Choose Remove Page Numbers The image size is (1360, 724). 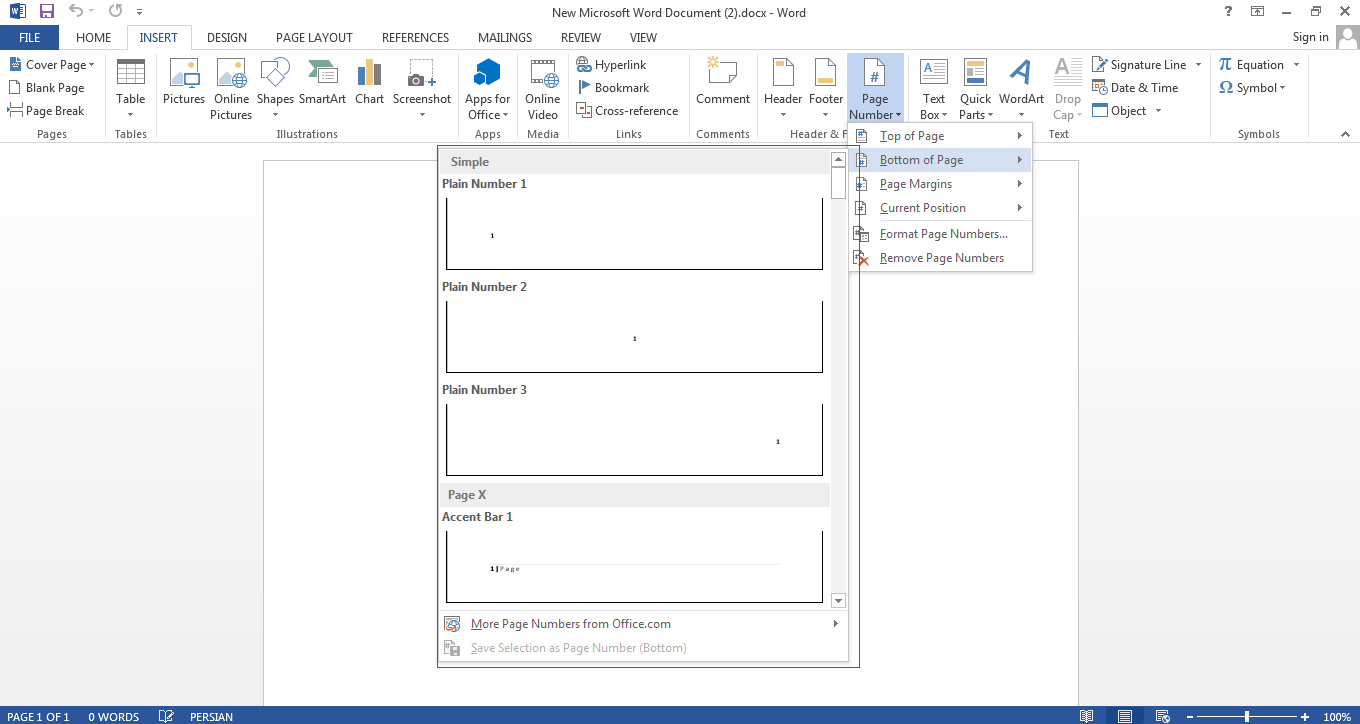940,258
